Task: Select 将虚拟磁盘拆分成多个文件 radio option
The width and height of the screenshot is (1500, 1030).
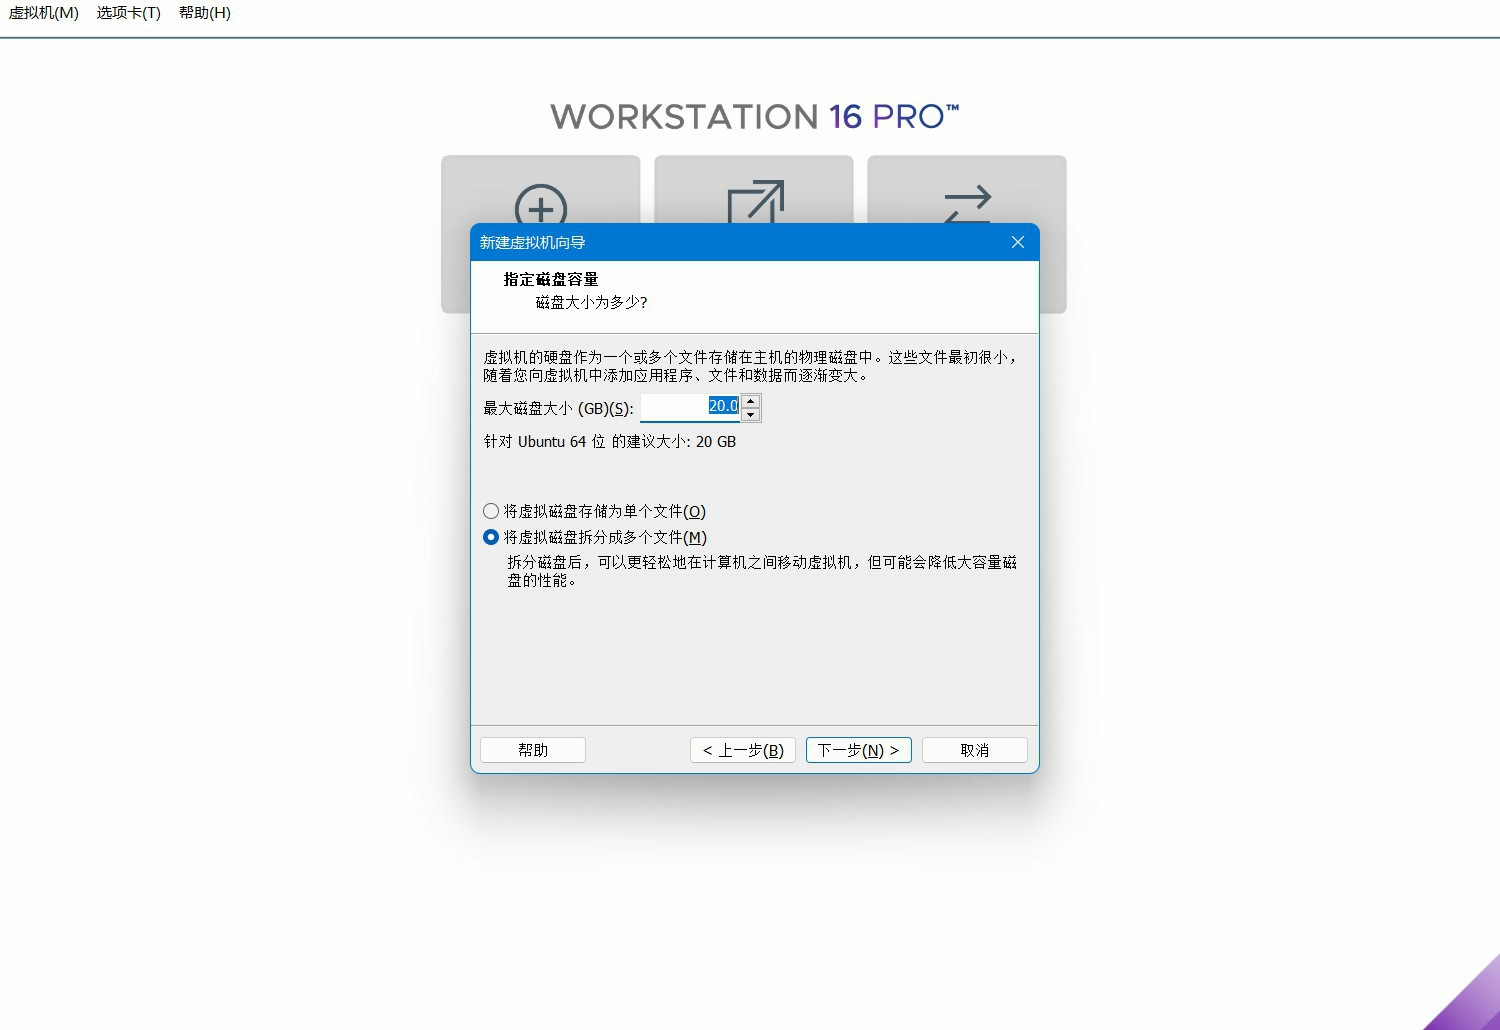Action: 491,537
